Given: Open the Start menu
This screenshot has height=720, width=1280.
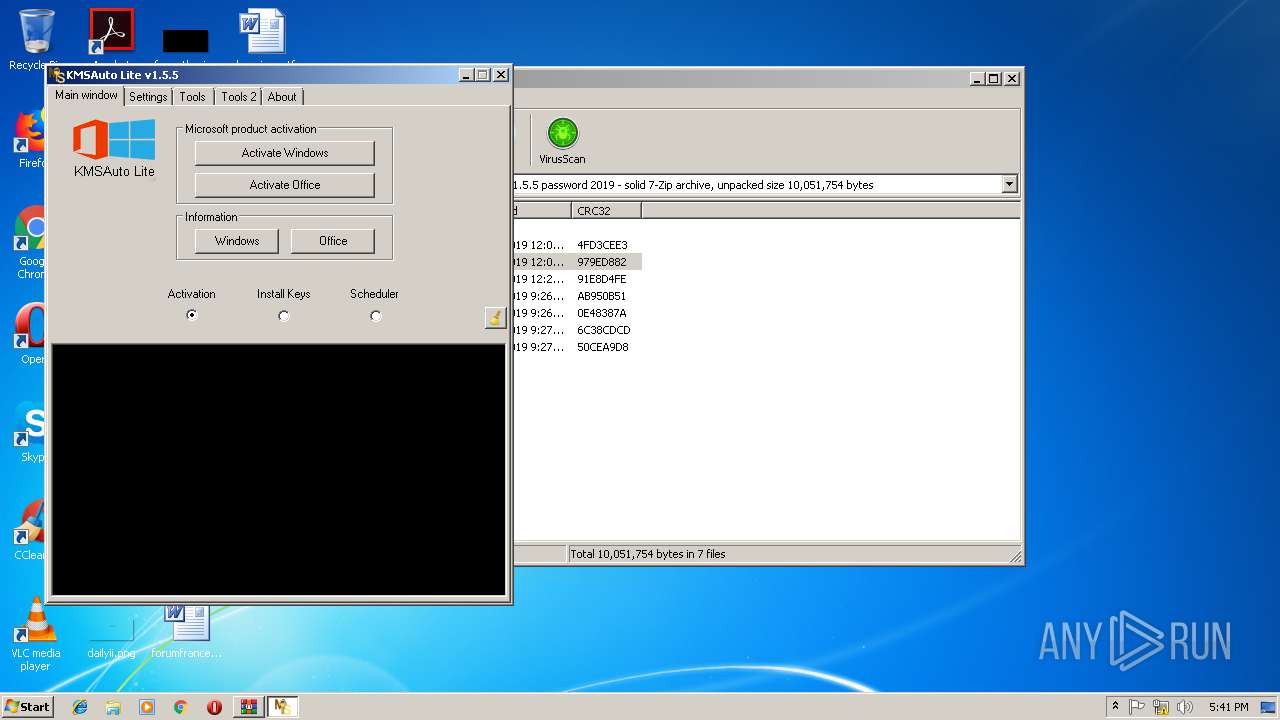Looking at the screenshot, I should pos(27,707).
